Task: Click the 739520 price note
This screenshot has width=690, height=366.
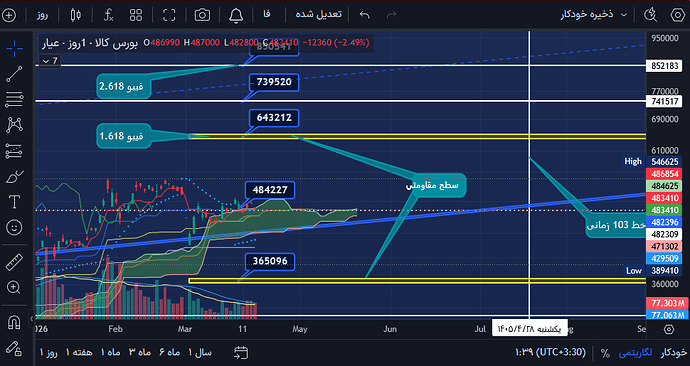Action: click(x=274, y=82)
